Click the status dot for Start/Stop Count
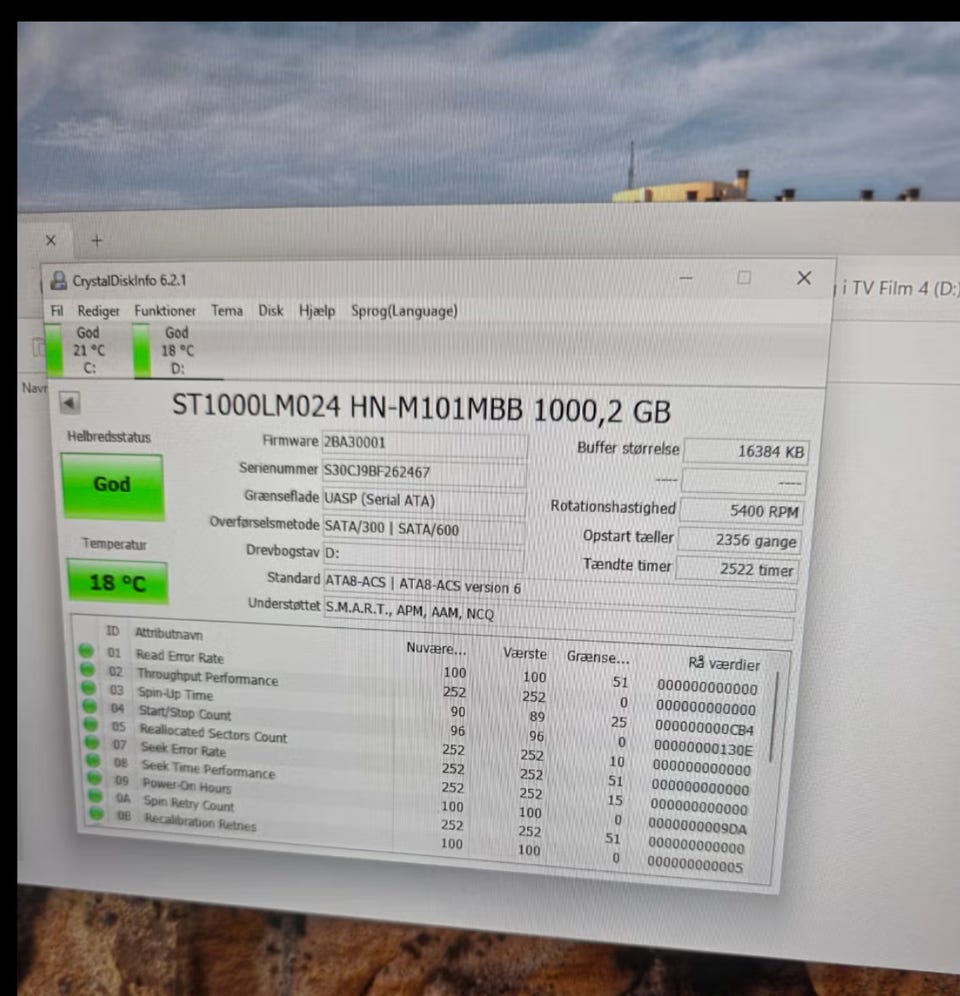 coord(90,706)
